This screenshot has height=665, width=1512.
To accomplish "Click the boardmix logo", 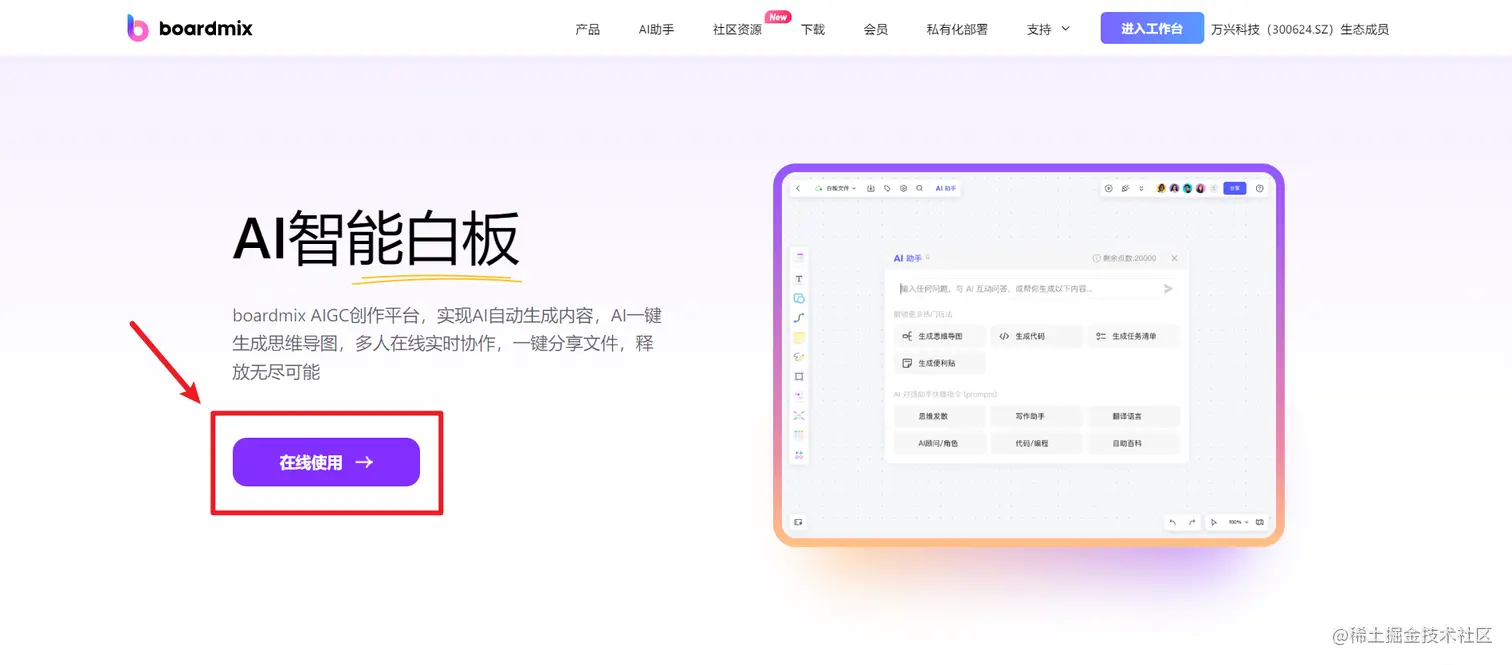I will (190, 28).
